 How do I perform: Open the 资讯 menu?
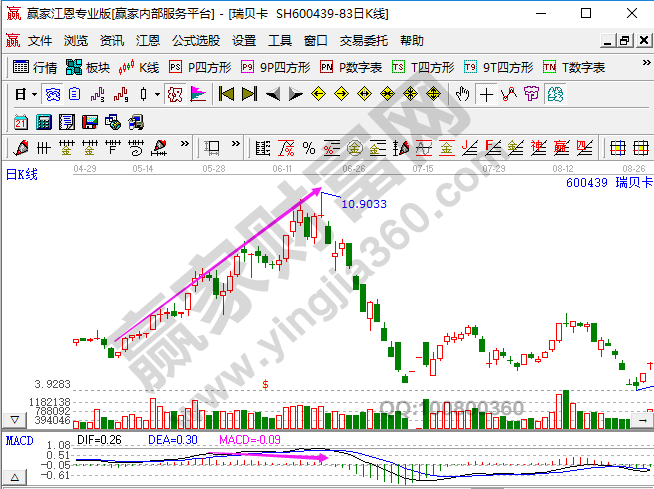click(x=112, y=40)
